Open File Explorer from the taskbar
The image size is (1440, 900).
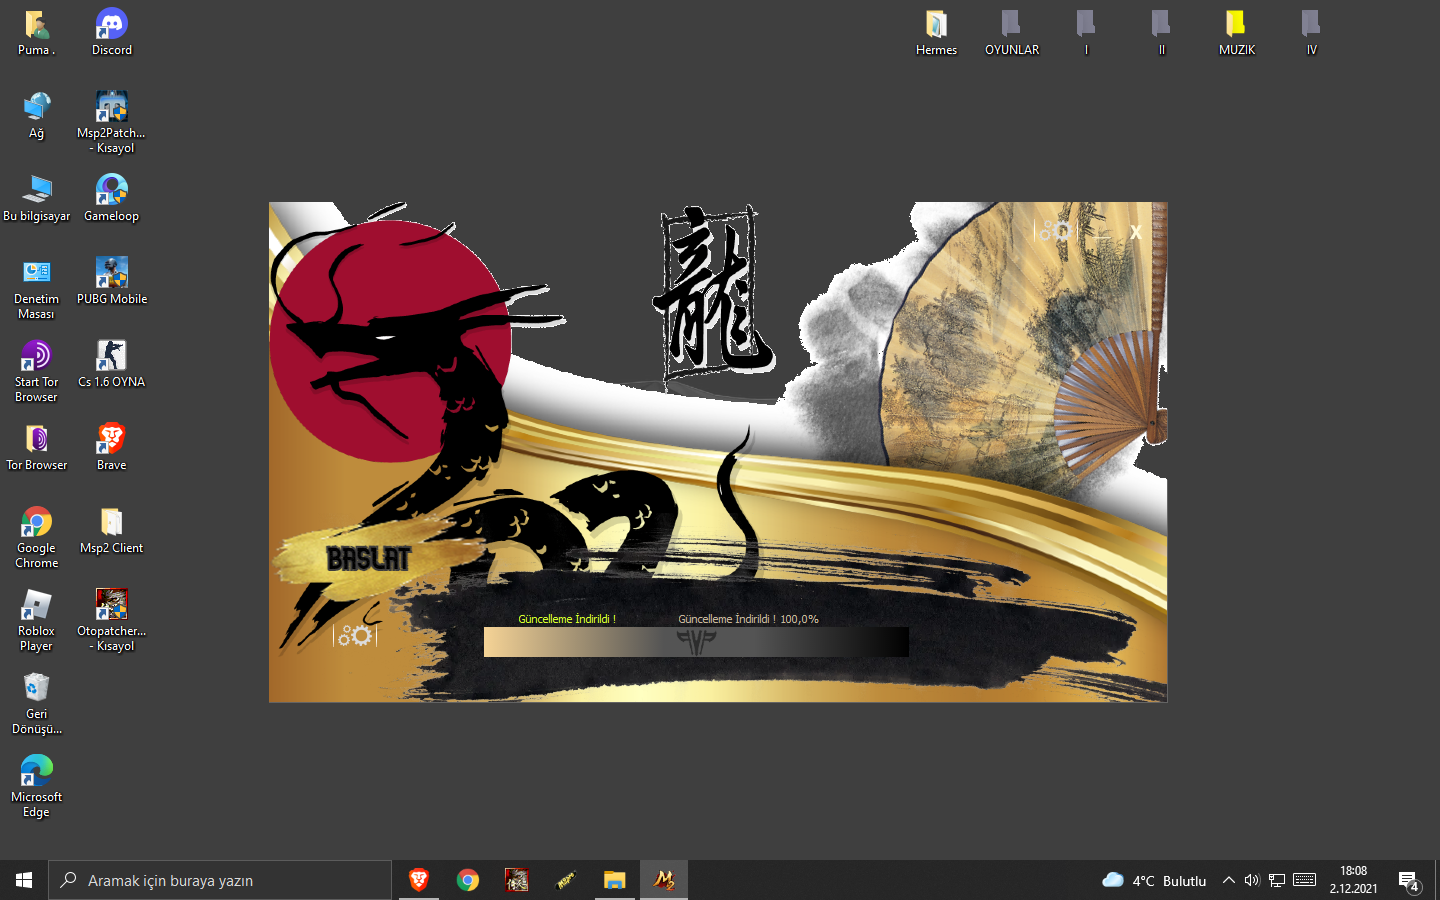pos(614,880)
